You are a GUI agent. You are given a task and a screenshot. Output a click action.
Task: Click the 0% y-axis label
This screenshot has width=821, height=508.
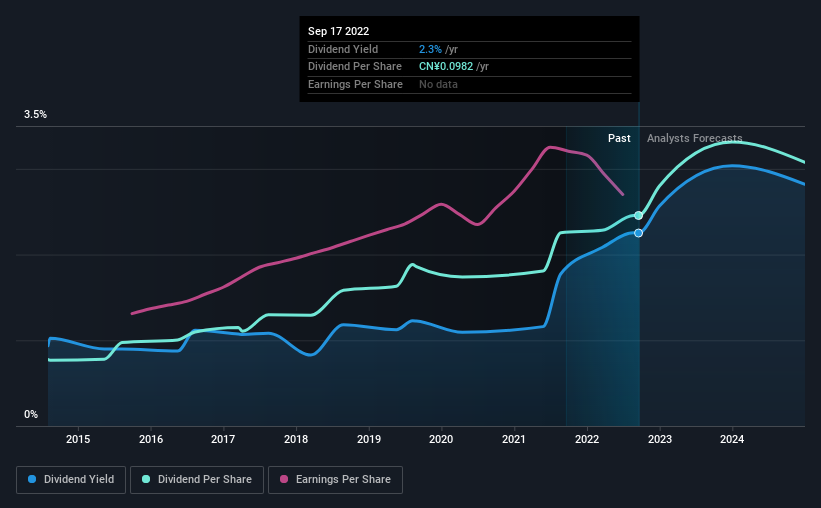(x=31, y=414)
